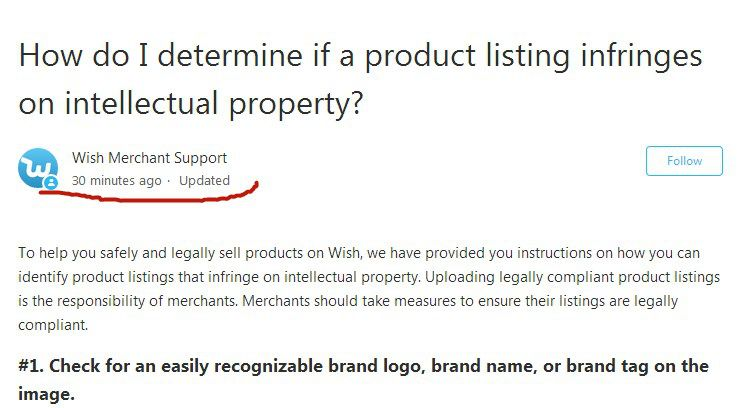The image size is (737, 408).
Task: Open the Wish Merchant Support author profile
Action: [x=149, y=158]
